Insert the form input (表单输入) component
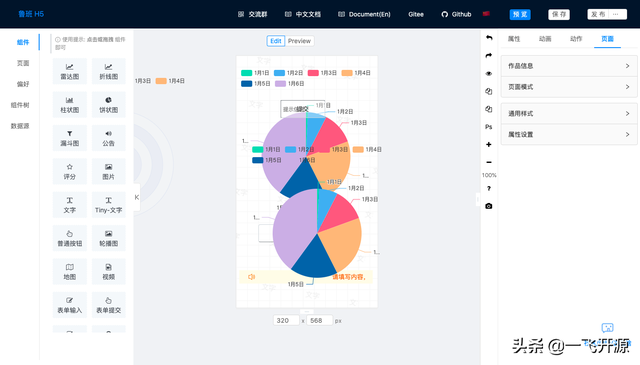640x365 pixels. [70, 306]
